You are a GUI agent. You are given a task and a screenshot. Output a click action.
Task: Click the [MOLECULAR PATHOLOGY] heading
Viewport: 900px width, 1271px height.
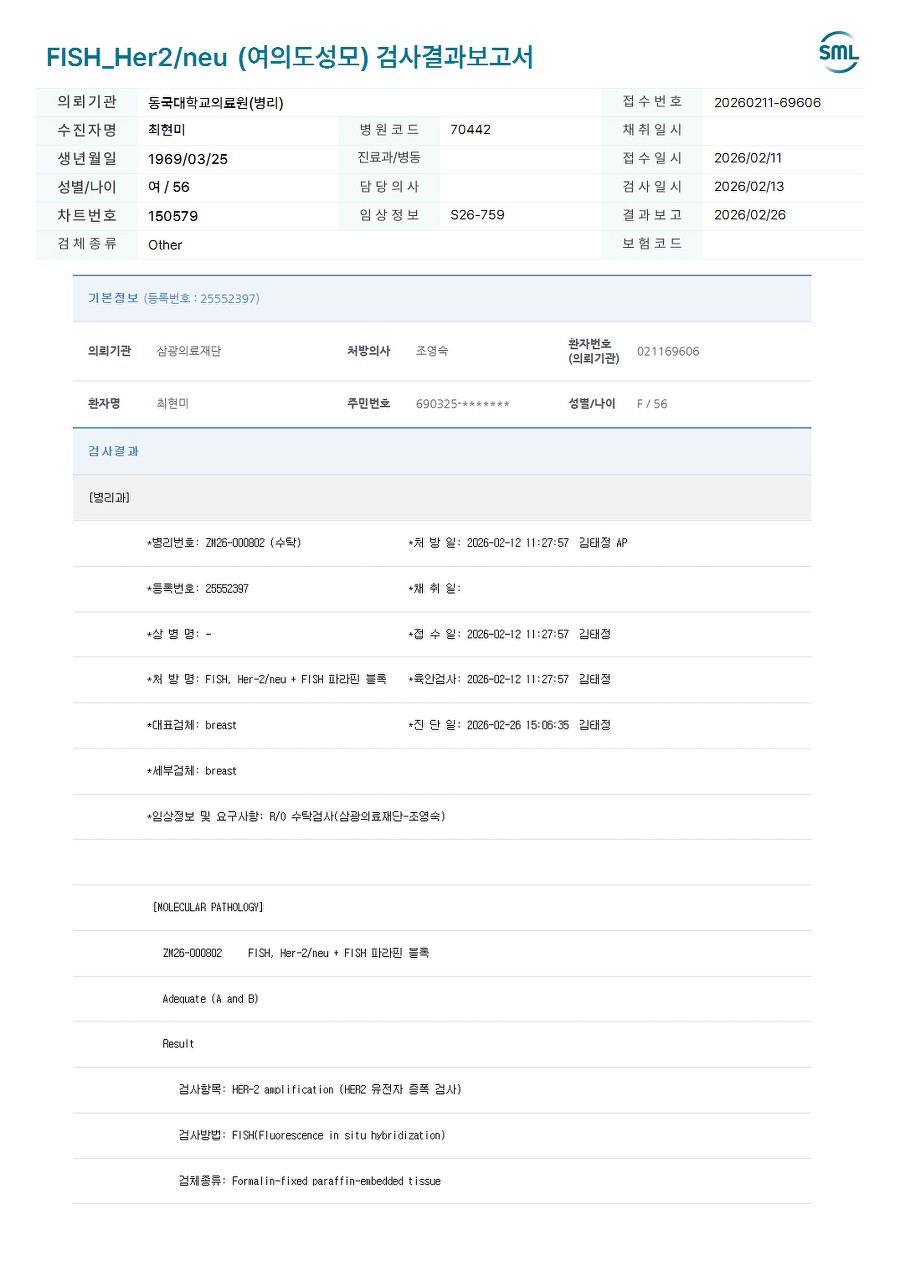tap(208, 907)
